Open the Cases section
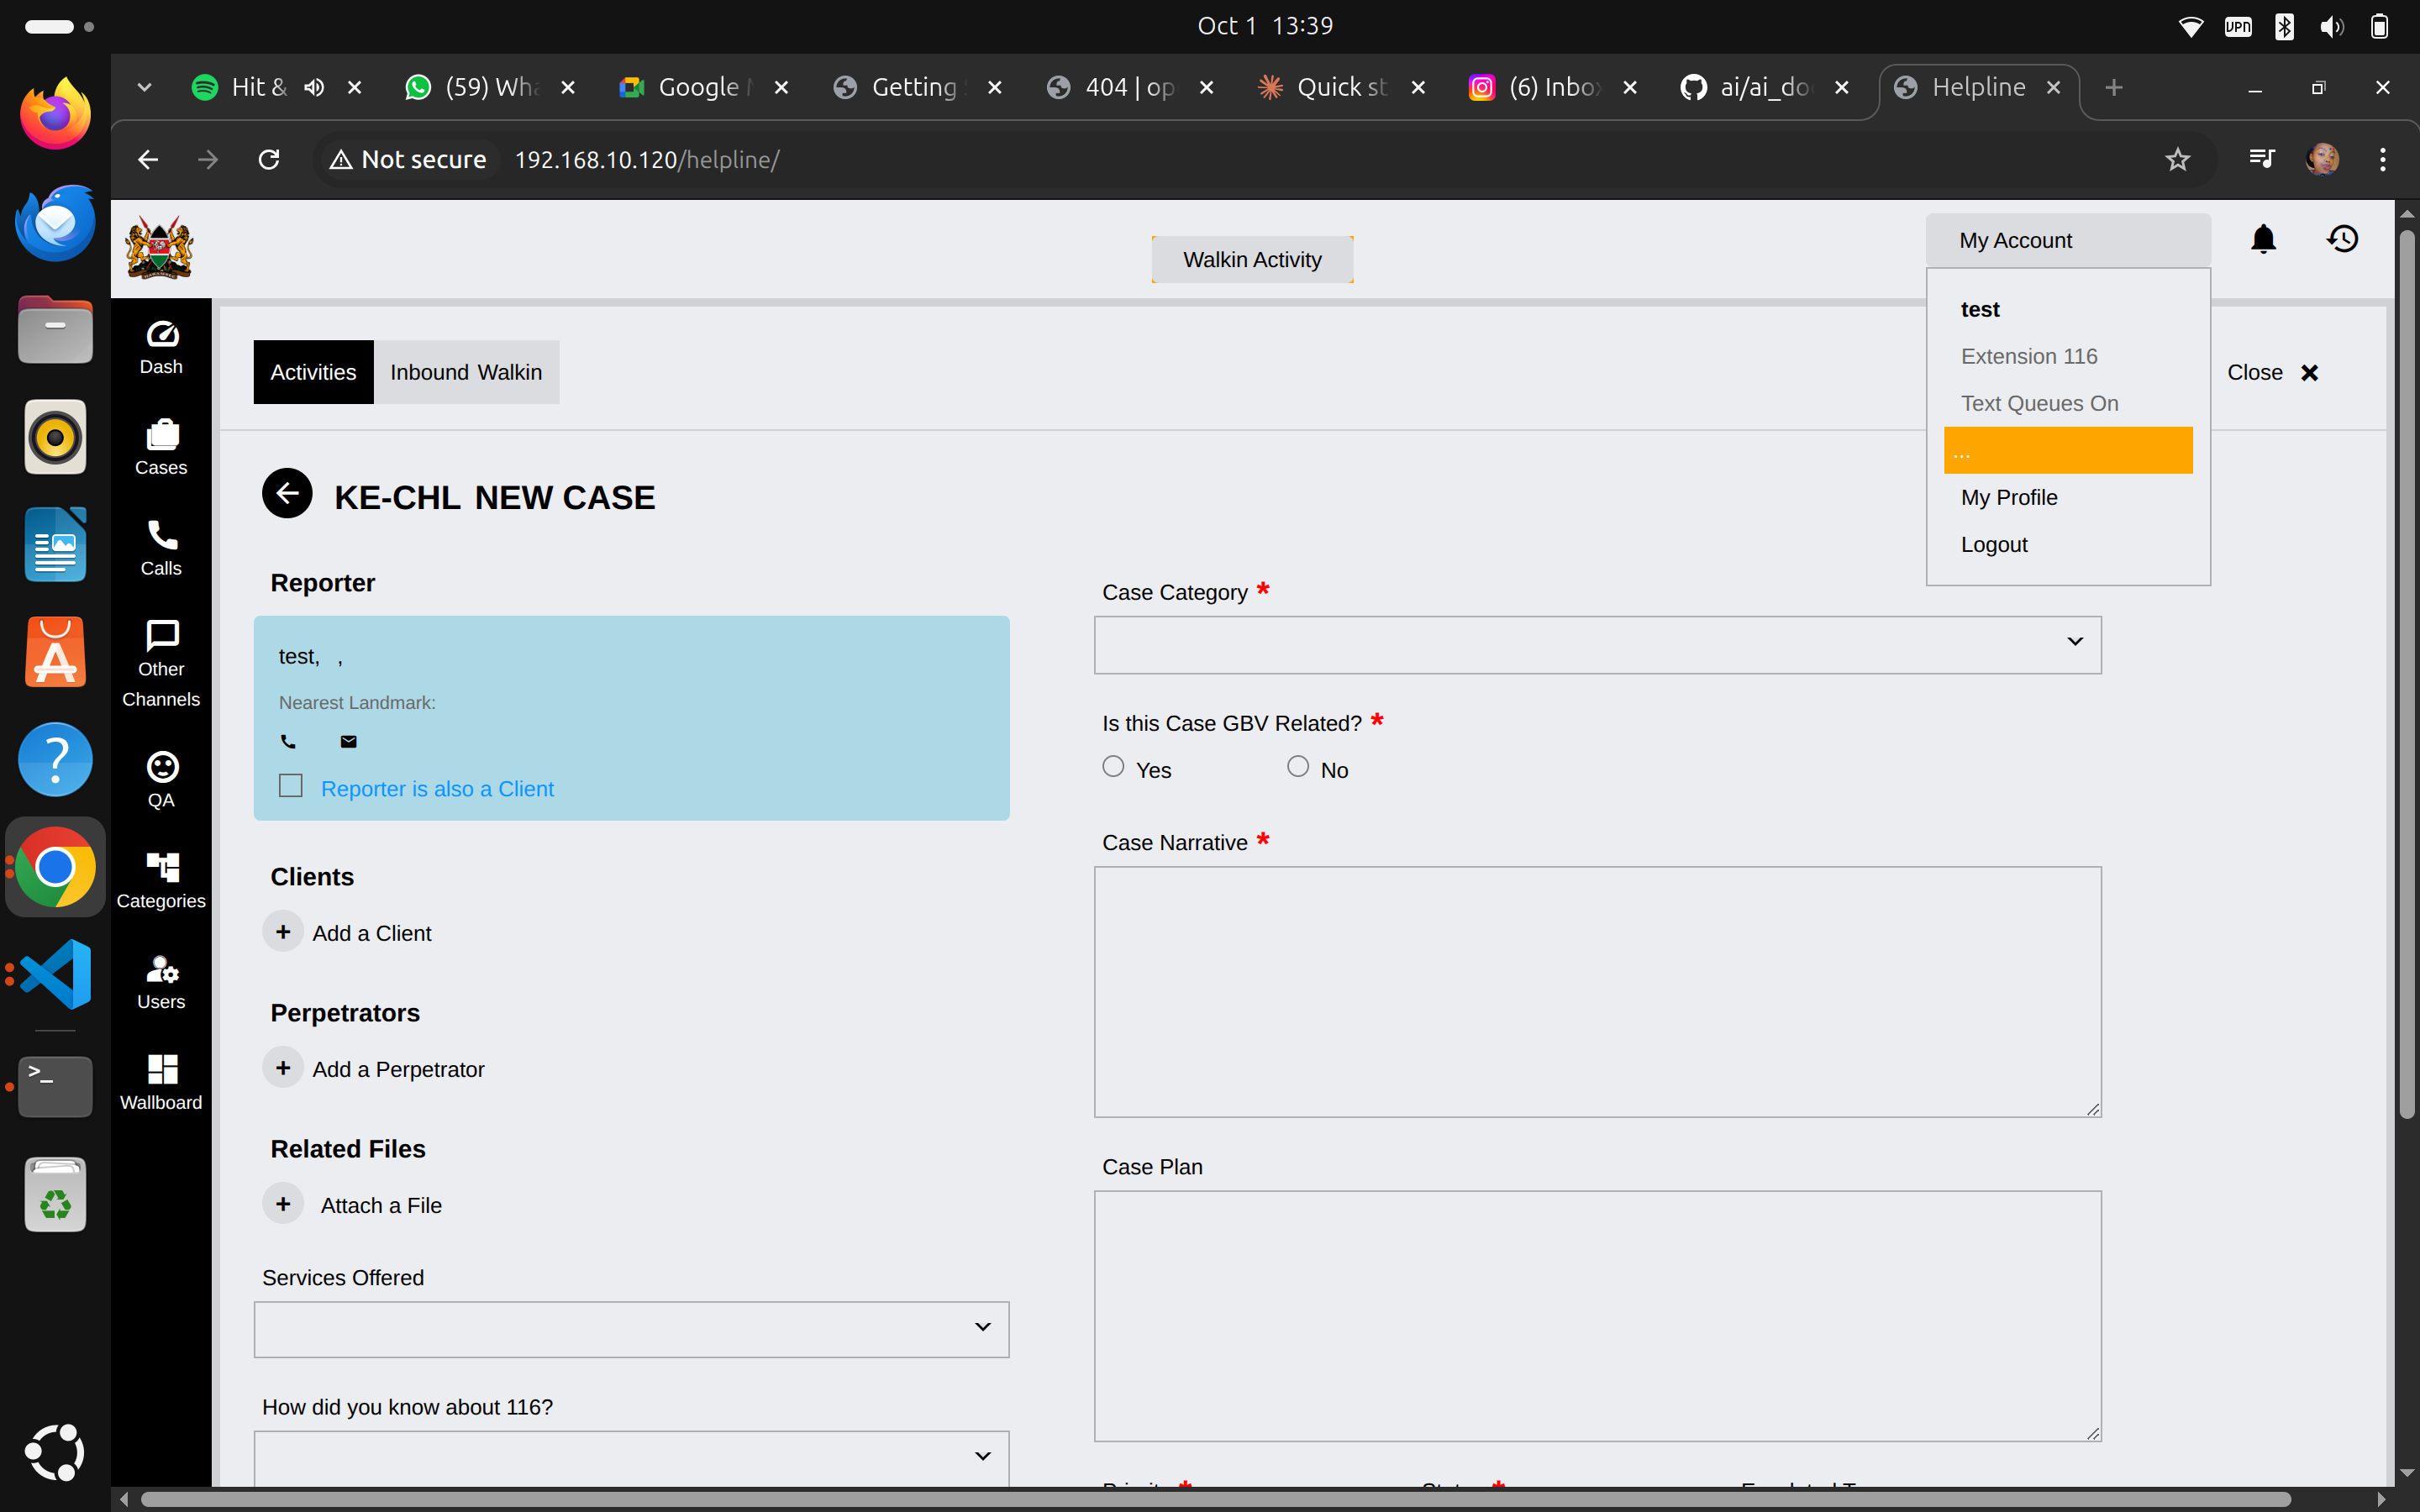2420x1512 pixels. (x=161, y=448)
